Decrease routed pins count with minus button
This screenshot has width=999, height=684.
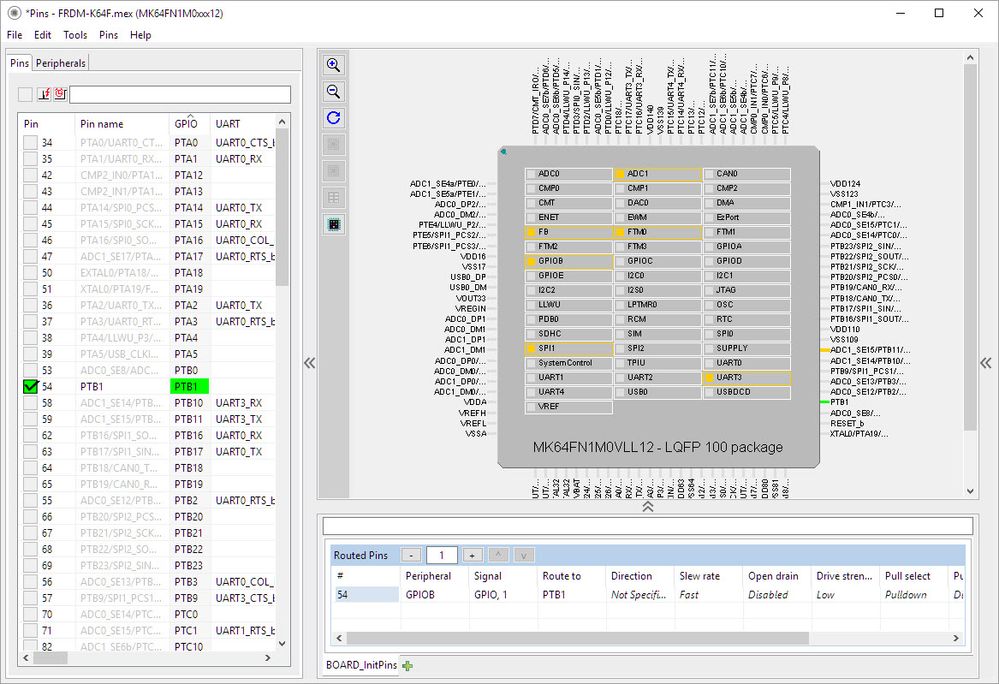[x=412, y=555]
